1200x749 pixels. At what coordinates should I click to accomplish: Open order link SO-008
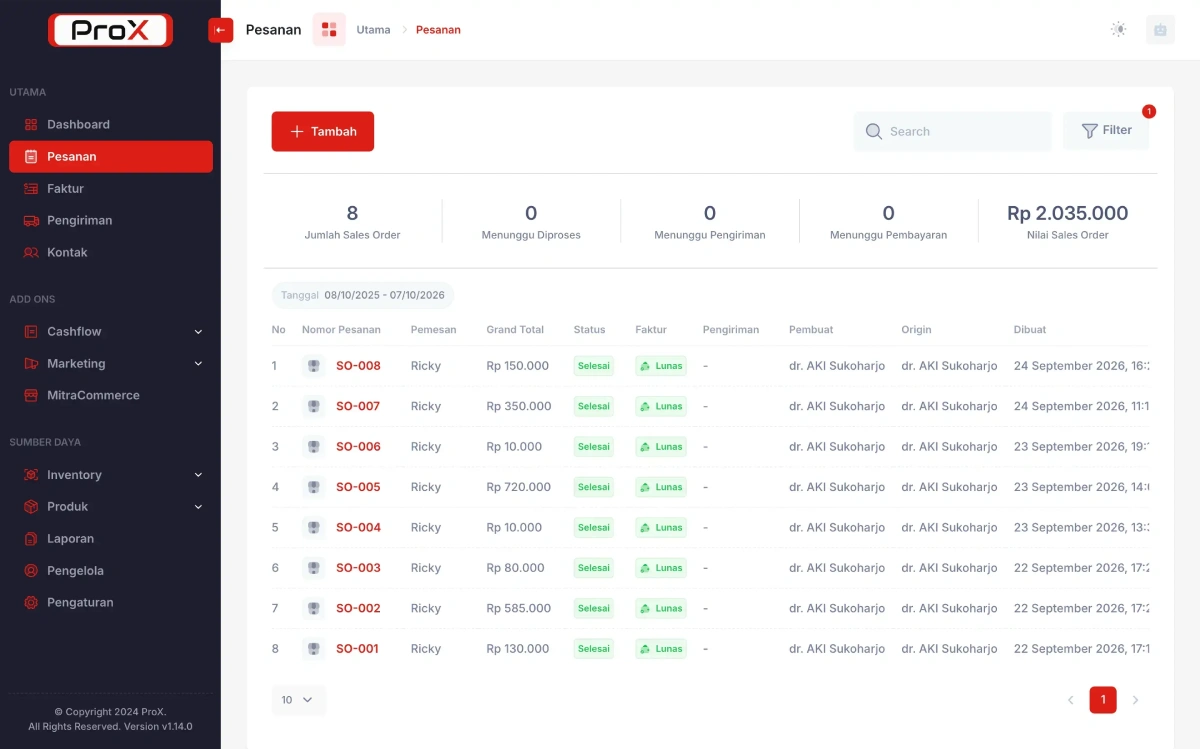tap(358, 366)
